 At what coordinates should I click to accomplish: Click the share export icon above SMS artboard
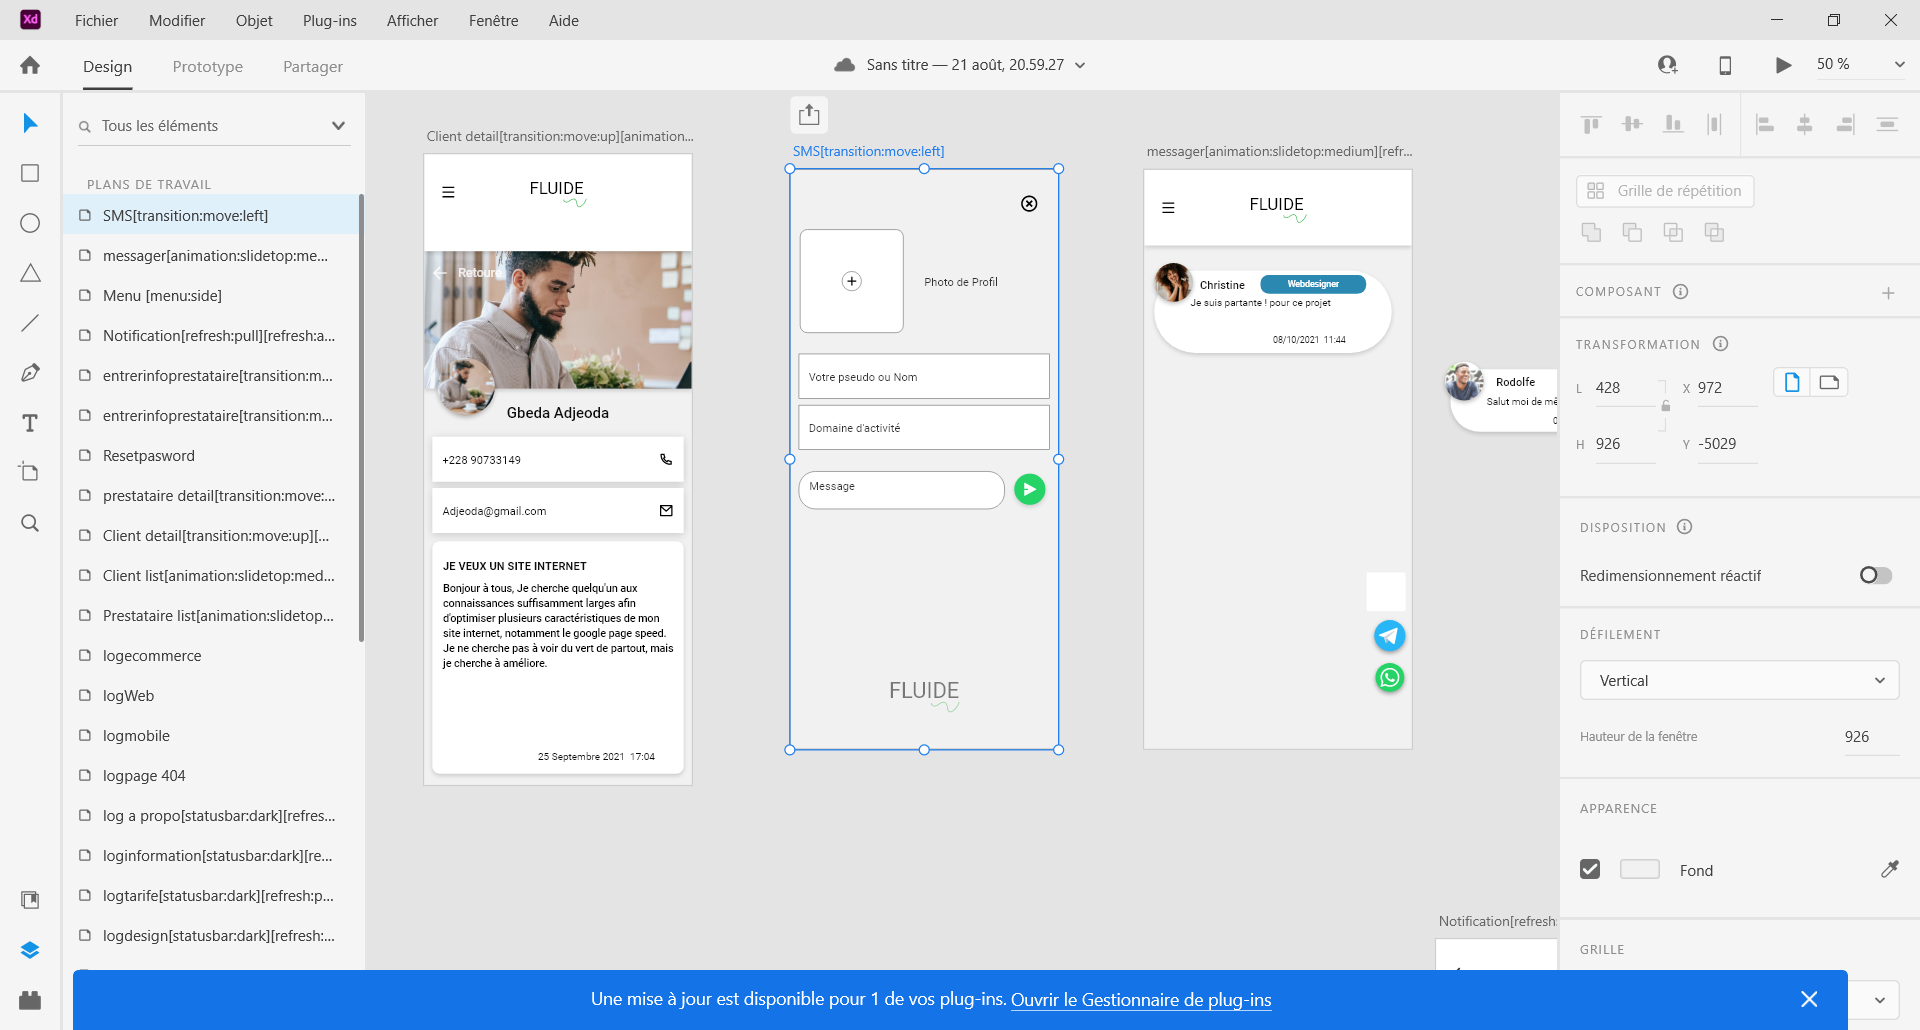pyautogui.click(x=809, y=115)
